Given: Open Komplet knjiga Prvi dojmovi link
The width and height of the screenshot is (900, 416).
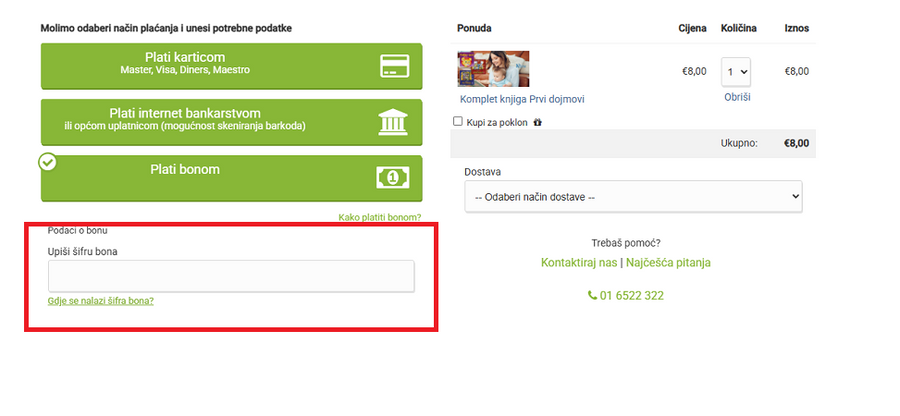Looking at the screenshot, I should point(522,99).
